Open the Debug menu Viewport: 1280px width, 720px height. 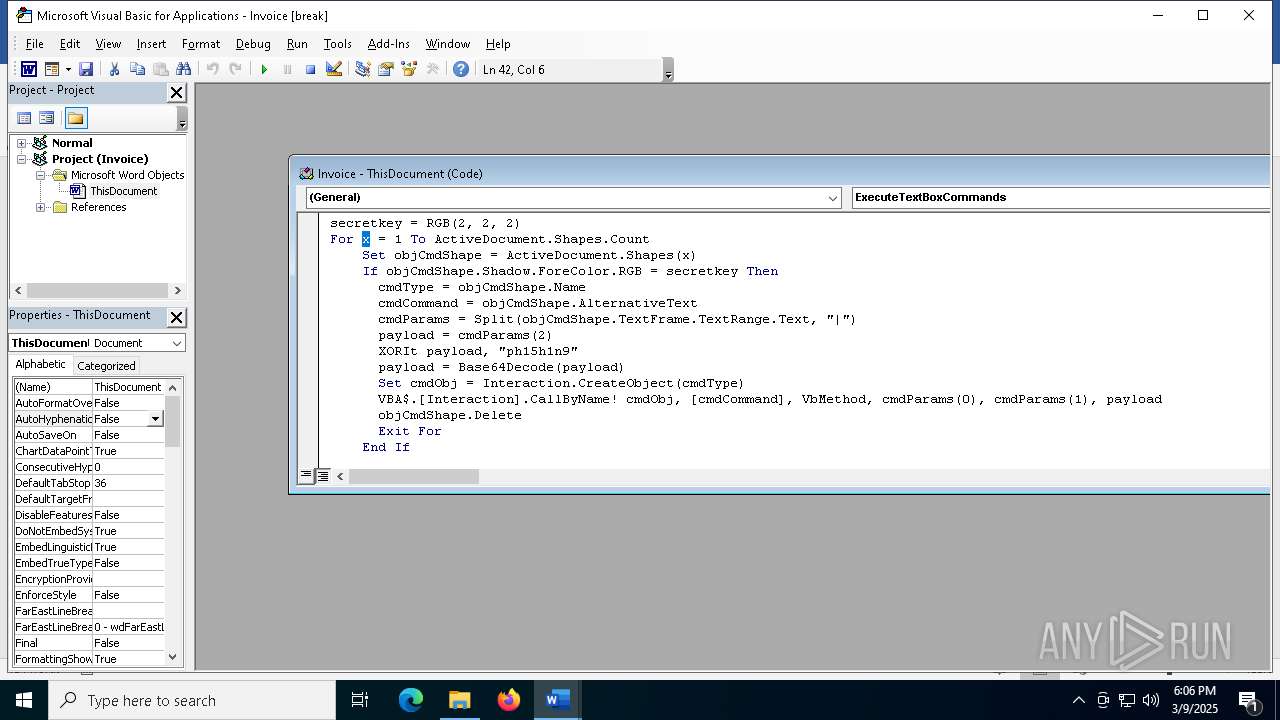253,44
